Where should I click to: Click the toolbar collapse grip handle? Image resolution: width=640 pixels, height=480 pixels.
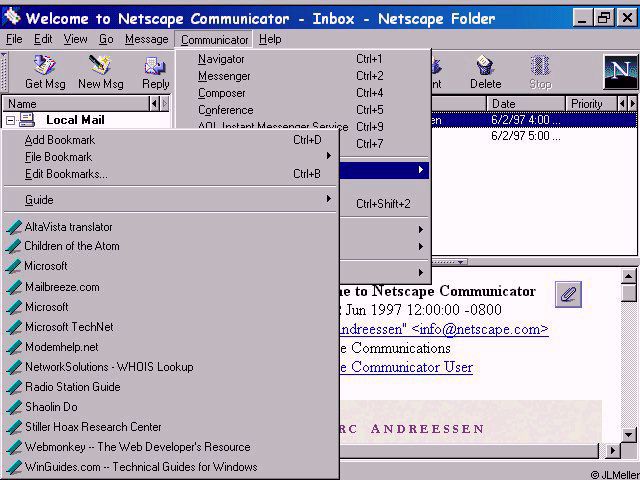4,71
